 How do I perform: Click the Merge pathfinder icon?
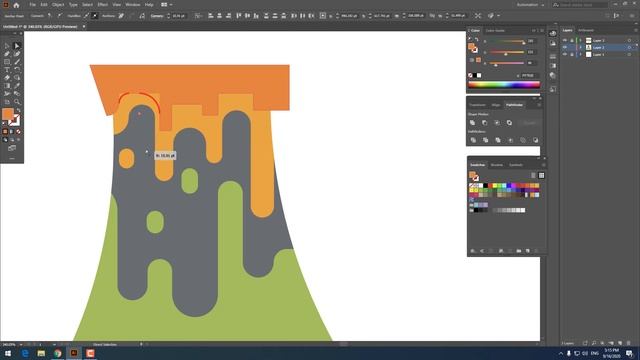coord(498,140)
